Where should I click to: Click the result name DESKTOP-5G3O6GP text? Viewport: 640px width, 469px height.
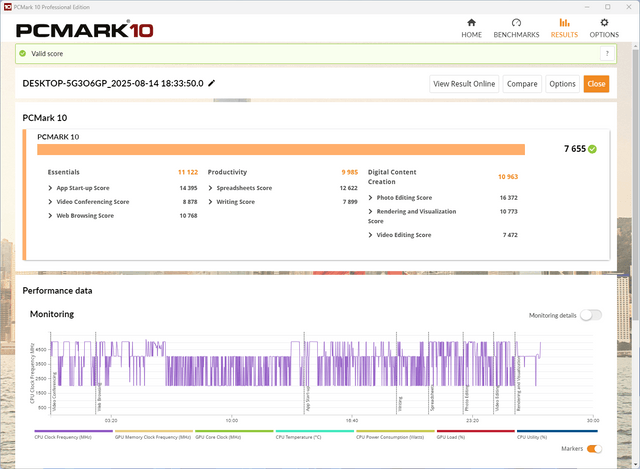click(x=113, y=83)
